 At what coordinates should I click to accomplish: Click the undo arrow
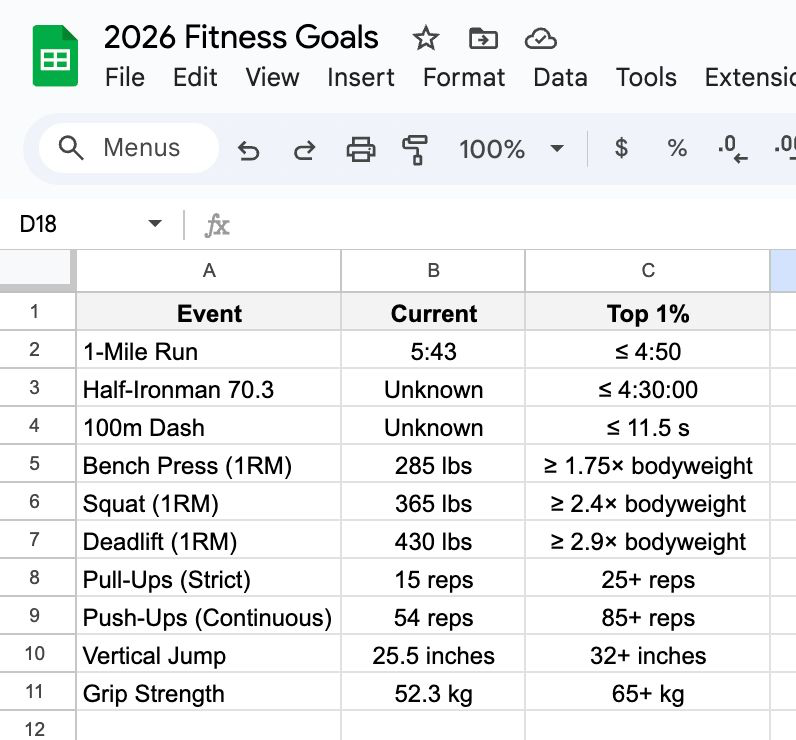248,150
